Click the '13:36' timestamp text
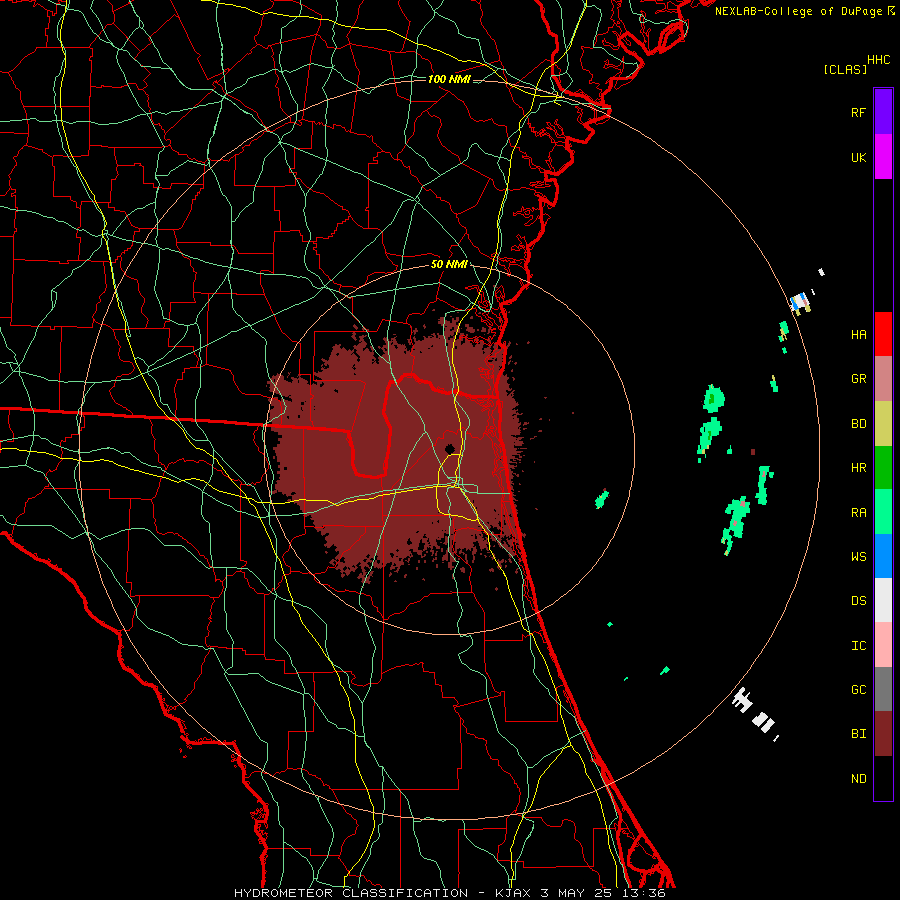Screen dimensions: 900x900 click(644, 893)
